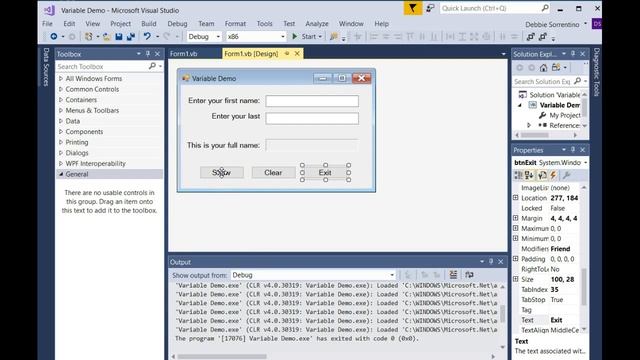Select the Exit button on the form

coord(325,173)
